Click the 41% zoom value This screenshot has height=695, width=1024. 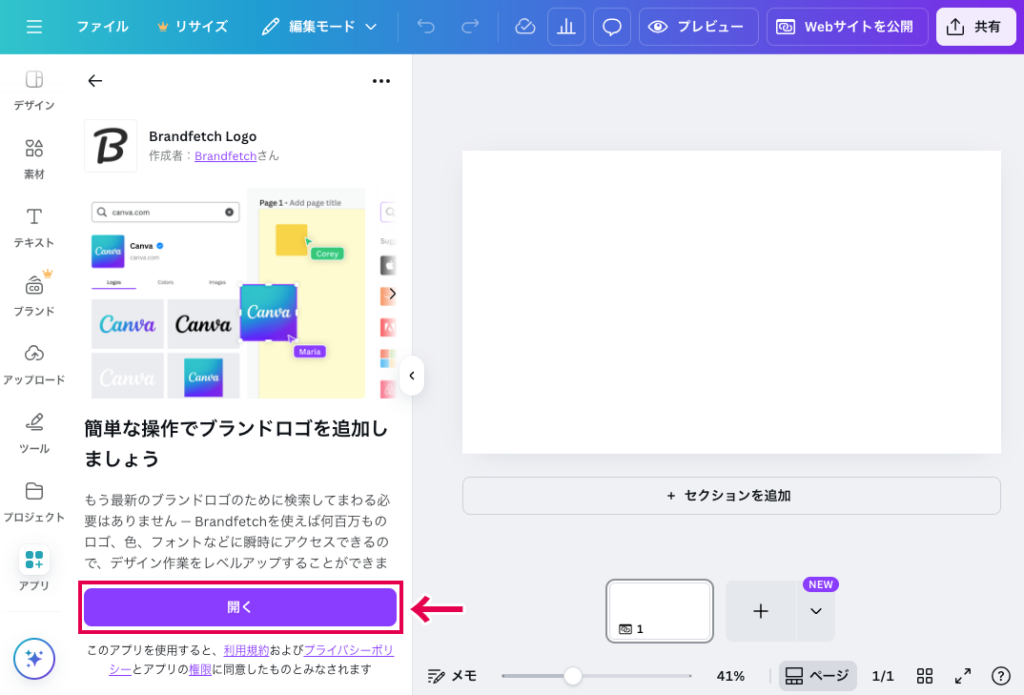(730, 676)
